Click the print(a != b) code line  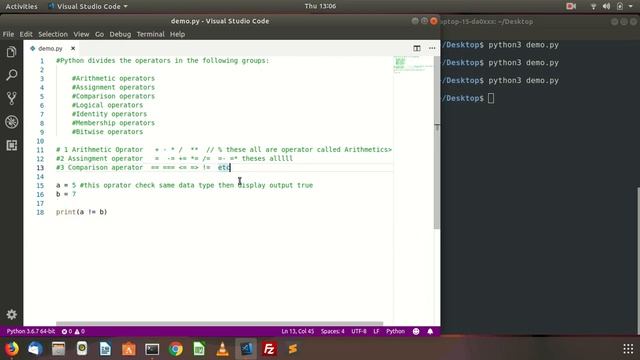(82, 212)
